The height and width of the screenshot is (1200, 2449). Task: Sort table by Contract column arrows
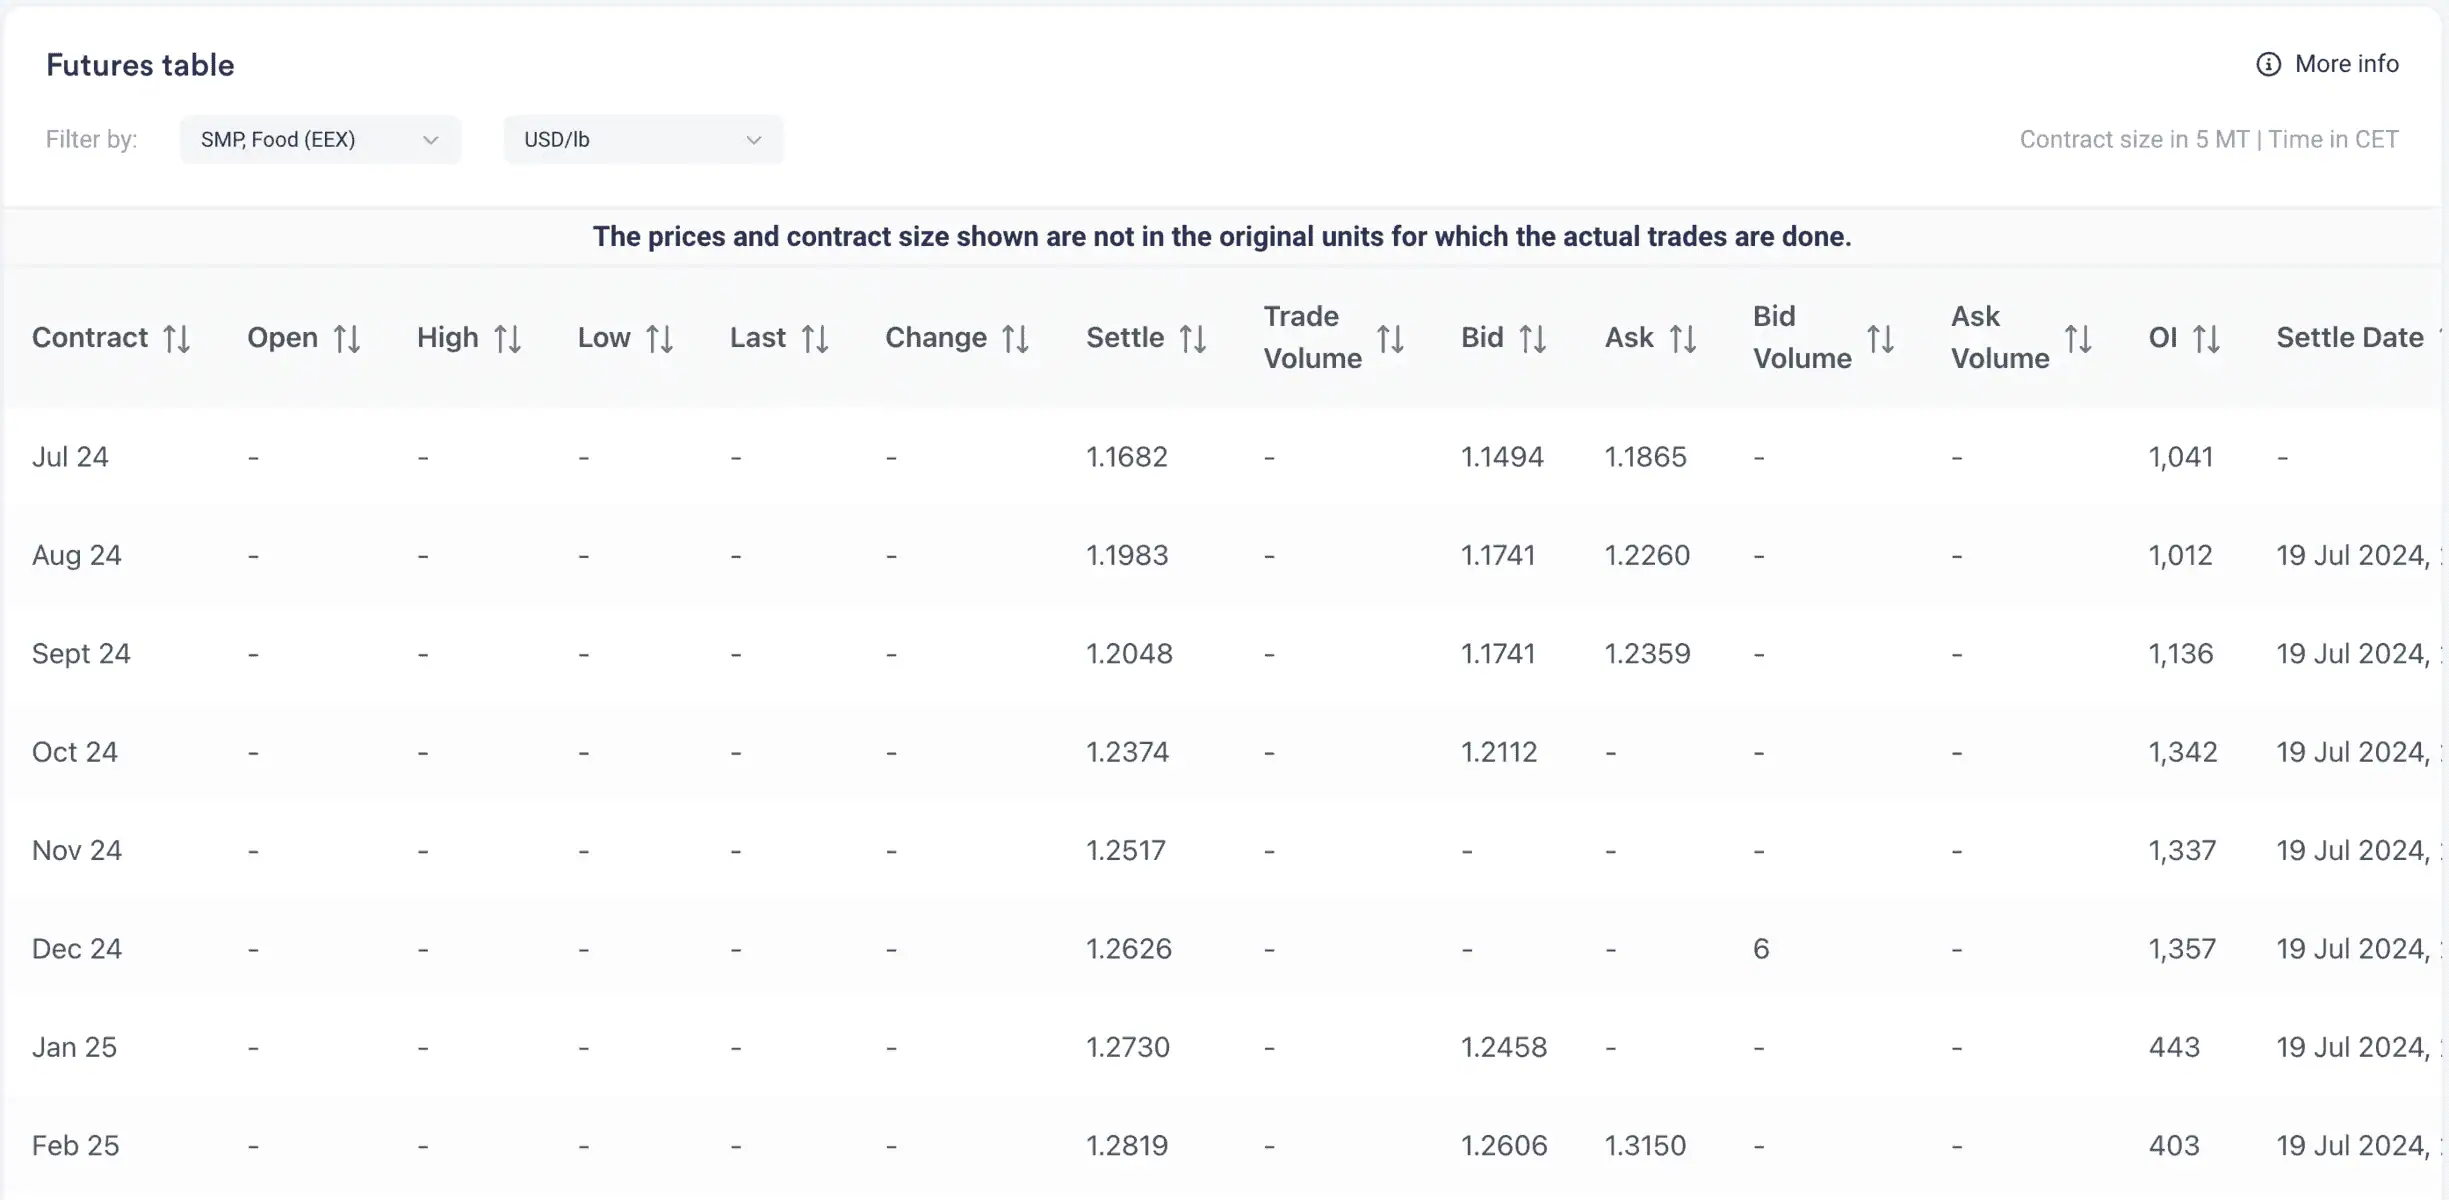[177, 339]
